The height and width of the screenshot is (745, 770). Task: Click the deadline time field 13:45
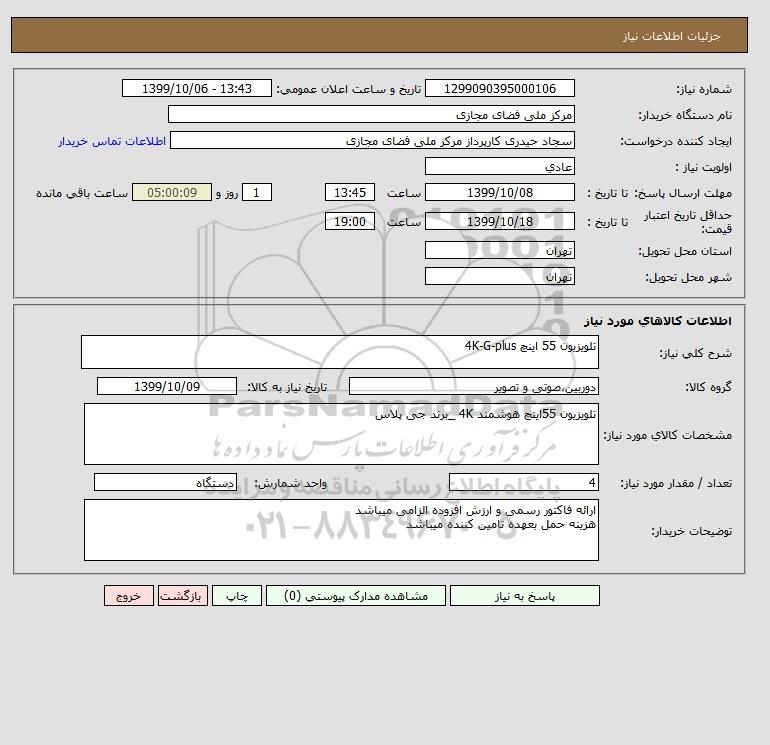tap(350, 193)
